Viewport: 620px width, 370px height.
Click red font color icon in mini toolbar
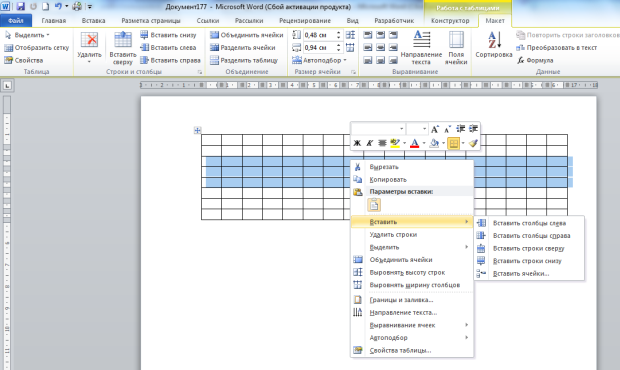[414, 143]
